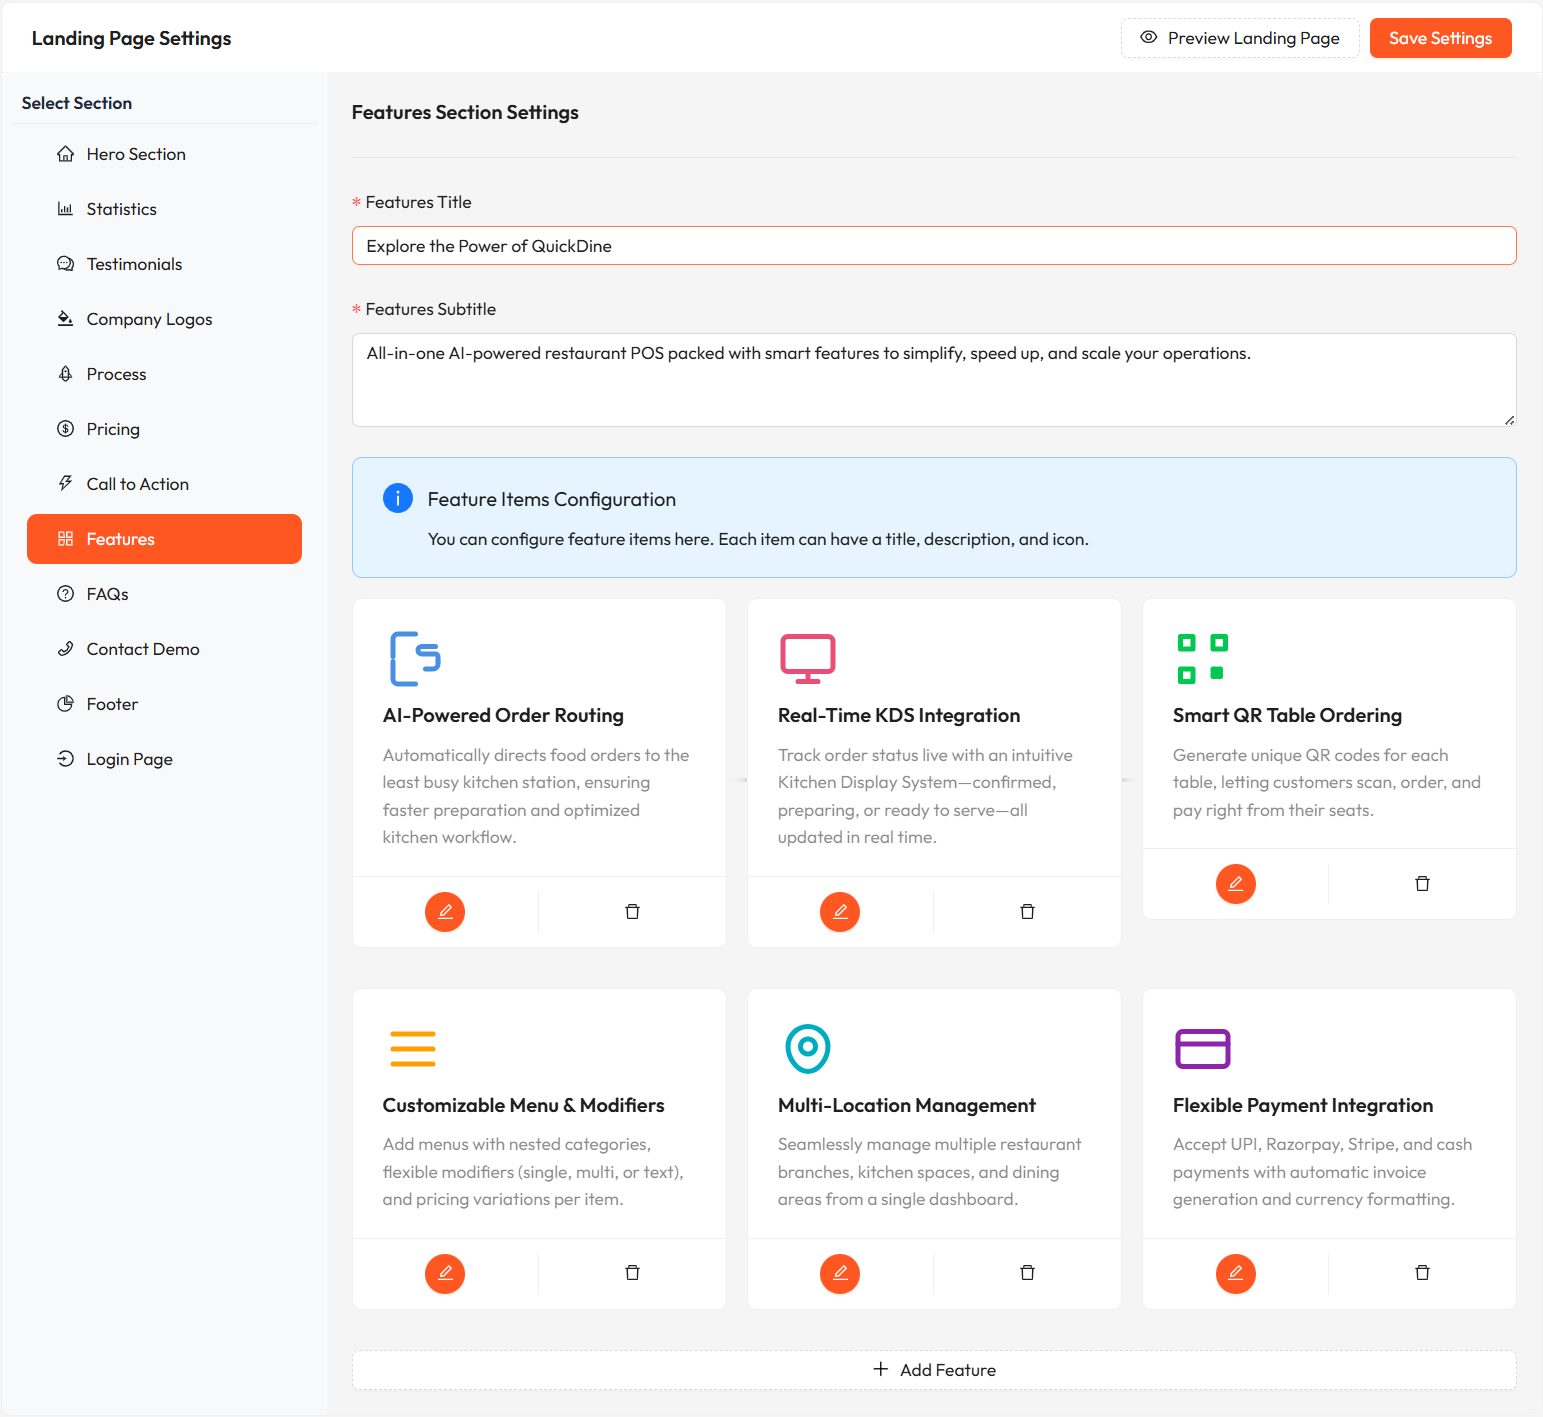Click the orange menu lines icon
Screen dimensions: 1543x1417
coord(413,1048)
